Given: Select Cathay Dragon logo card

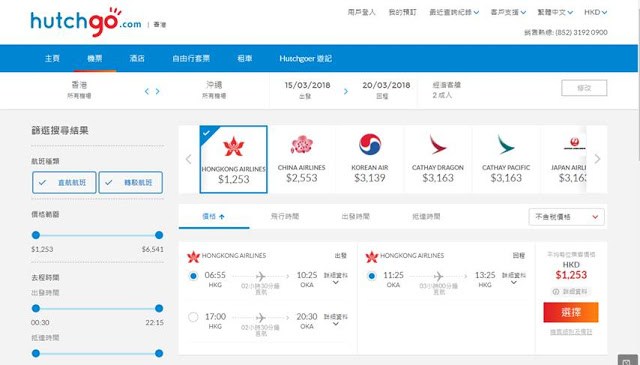Looking at the screenshot, I should point(438,159).
